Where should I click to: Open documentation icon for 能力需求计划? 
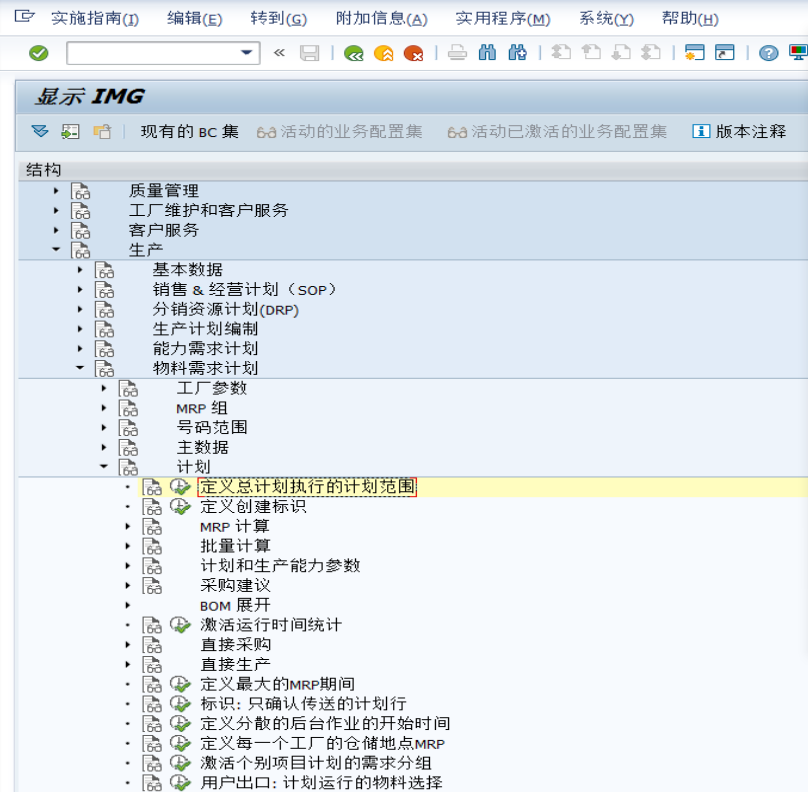click(104, 349)
